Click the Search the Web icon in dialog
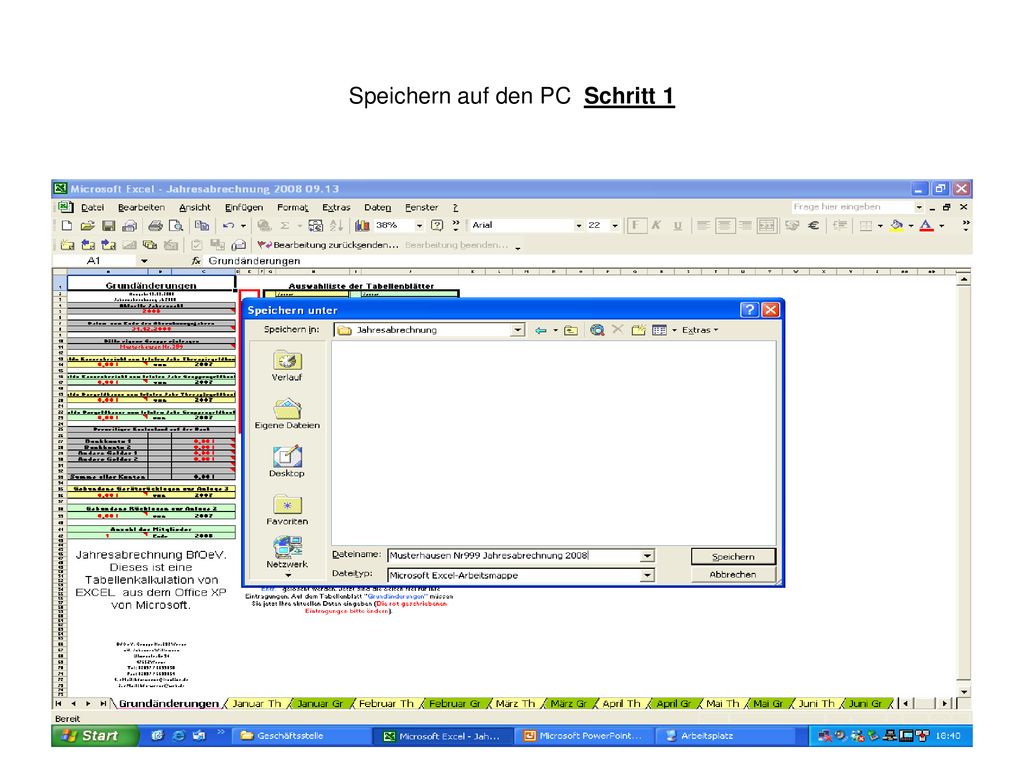This screenshot has height=768, width=1024. pos(597,330)
